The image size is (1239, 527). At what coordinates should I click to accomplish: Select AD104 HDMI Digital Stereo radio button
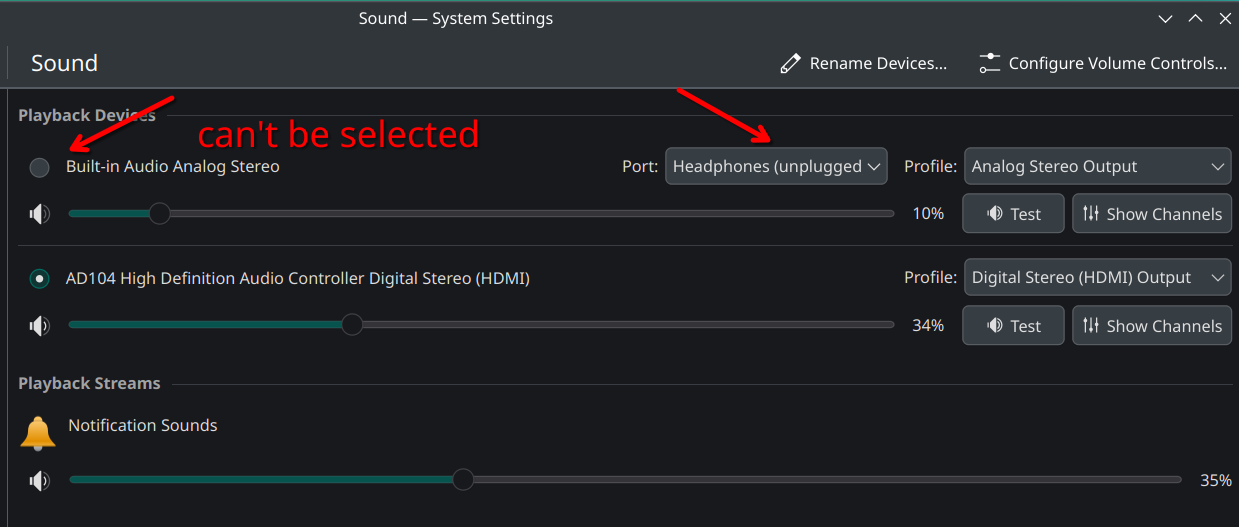[x=40, y=279]
